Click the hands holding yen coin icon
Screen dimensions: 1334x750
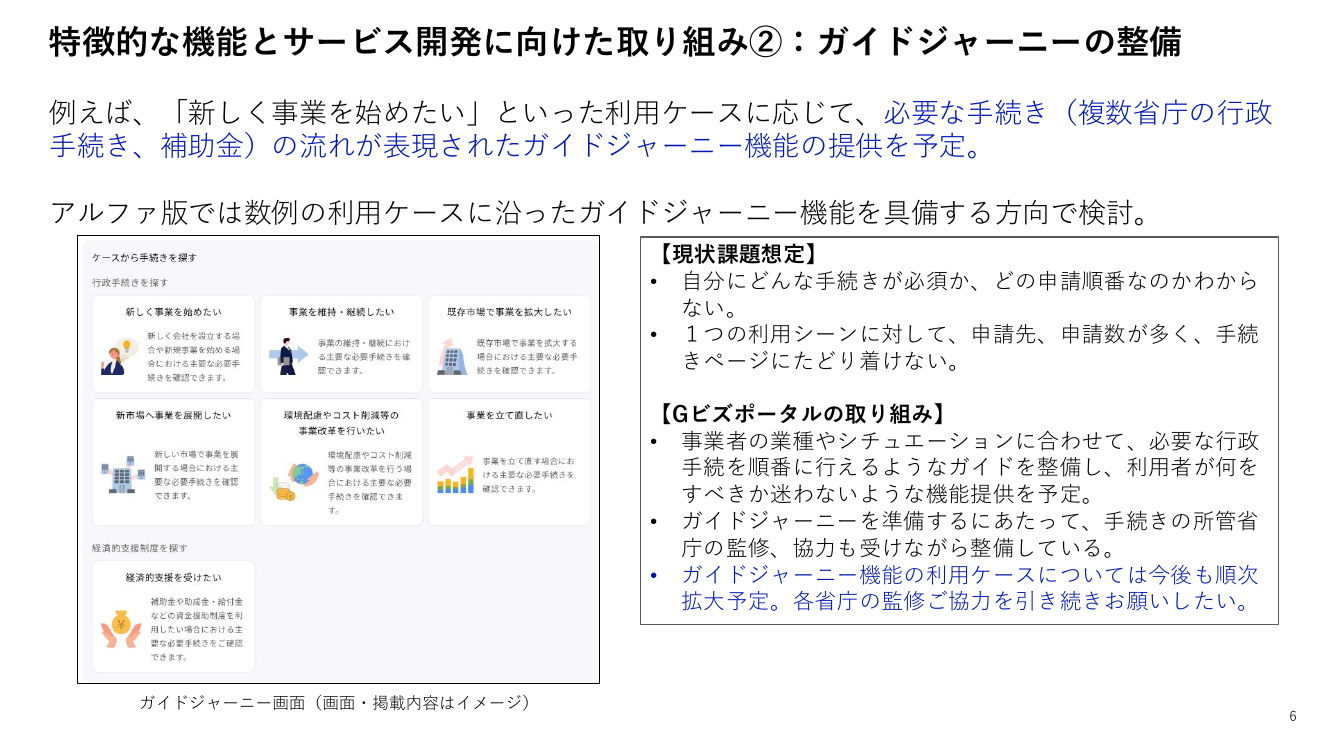121,629
